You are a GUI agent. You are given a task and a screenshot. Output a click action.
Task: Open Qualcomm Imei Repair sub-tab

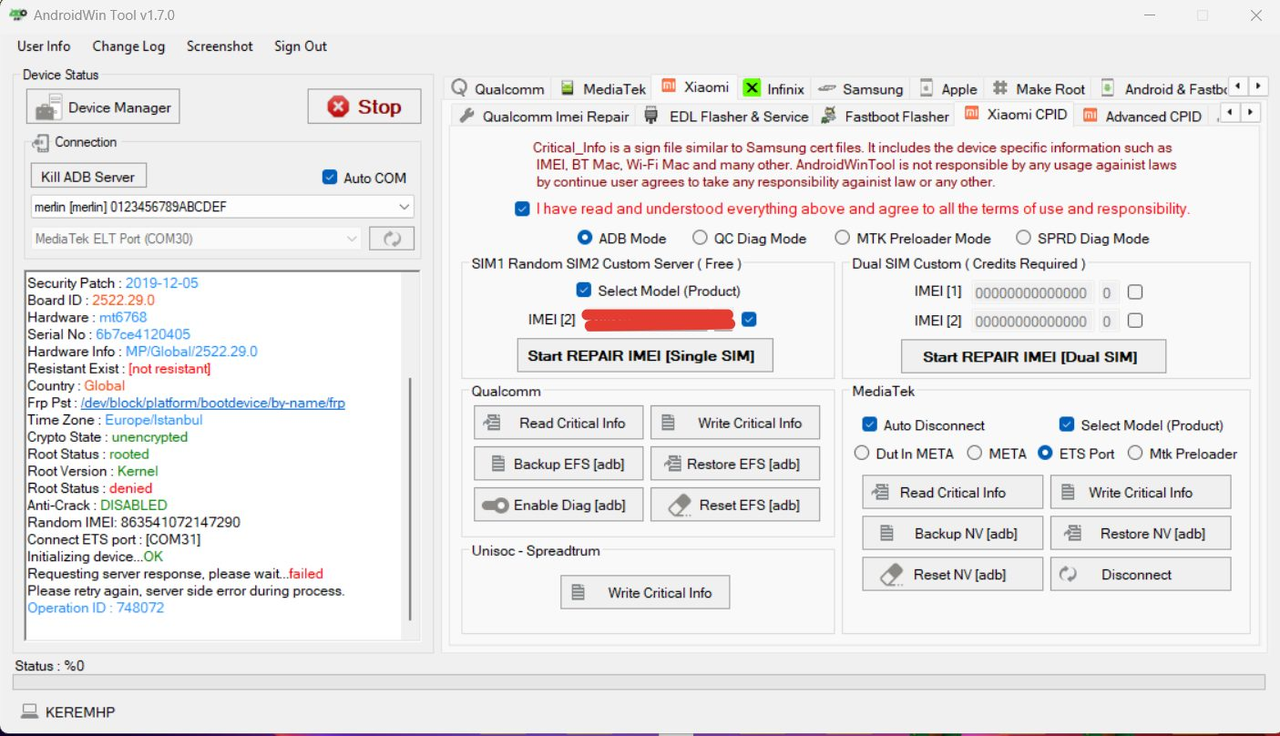[545, 116]
